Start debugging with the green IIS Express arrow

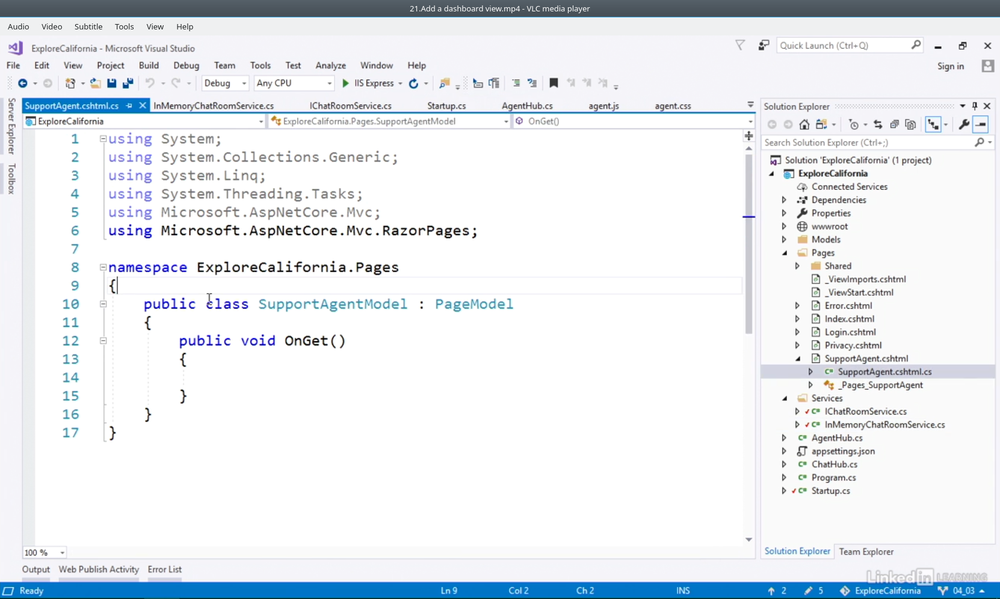coord(346,84)
